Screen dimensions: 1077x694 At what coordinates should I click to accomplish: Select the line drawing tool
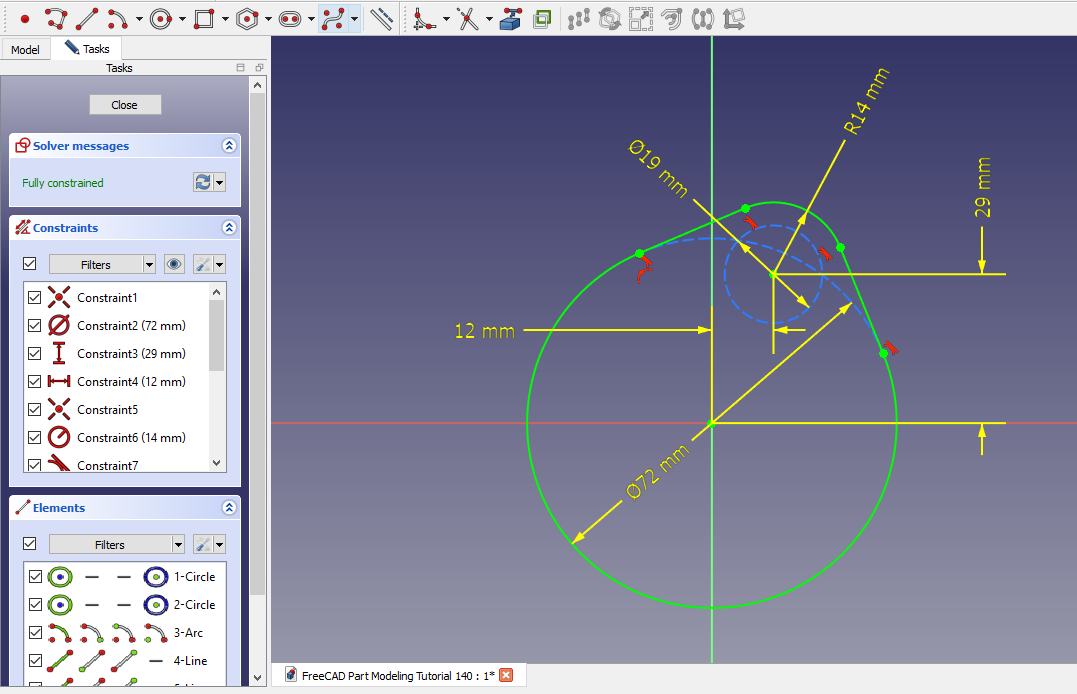coord(87,18)
